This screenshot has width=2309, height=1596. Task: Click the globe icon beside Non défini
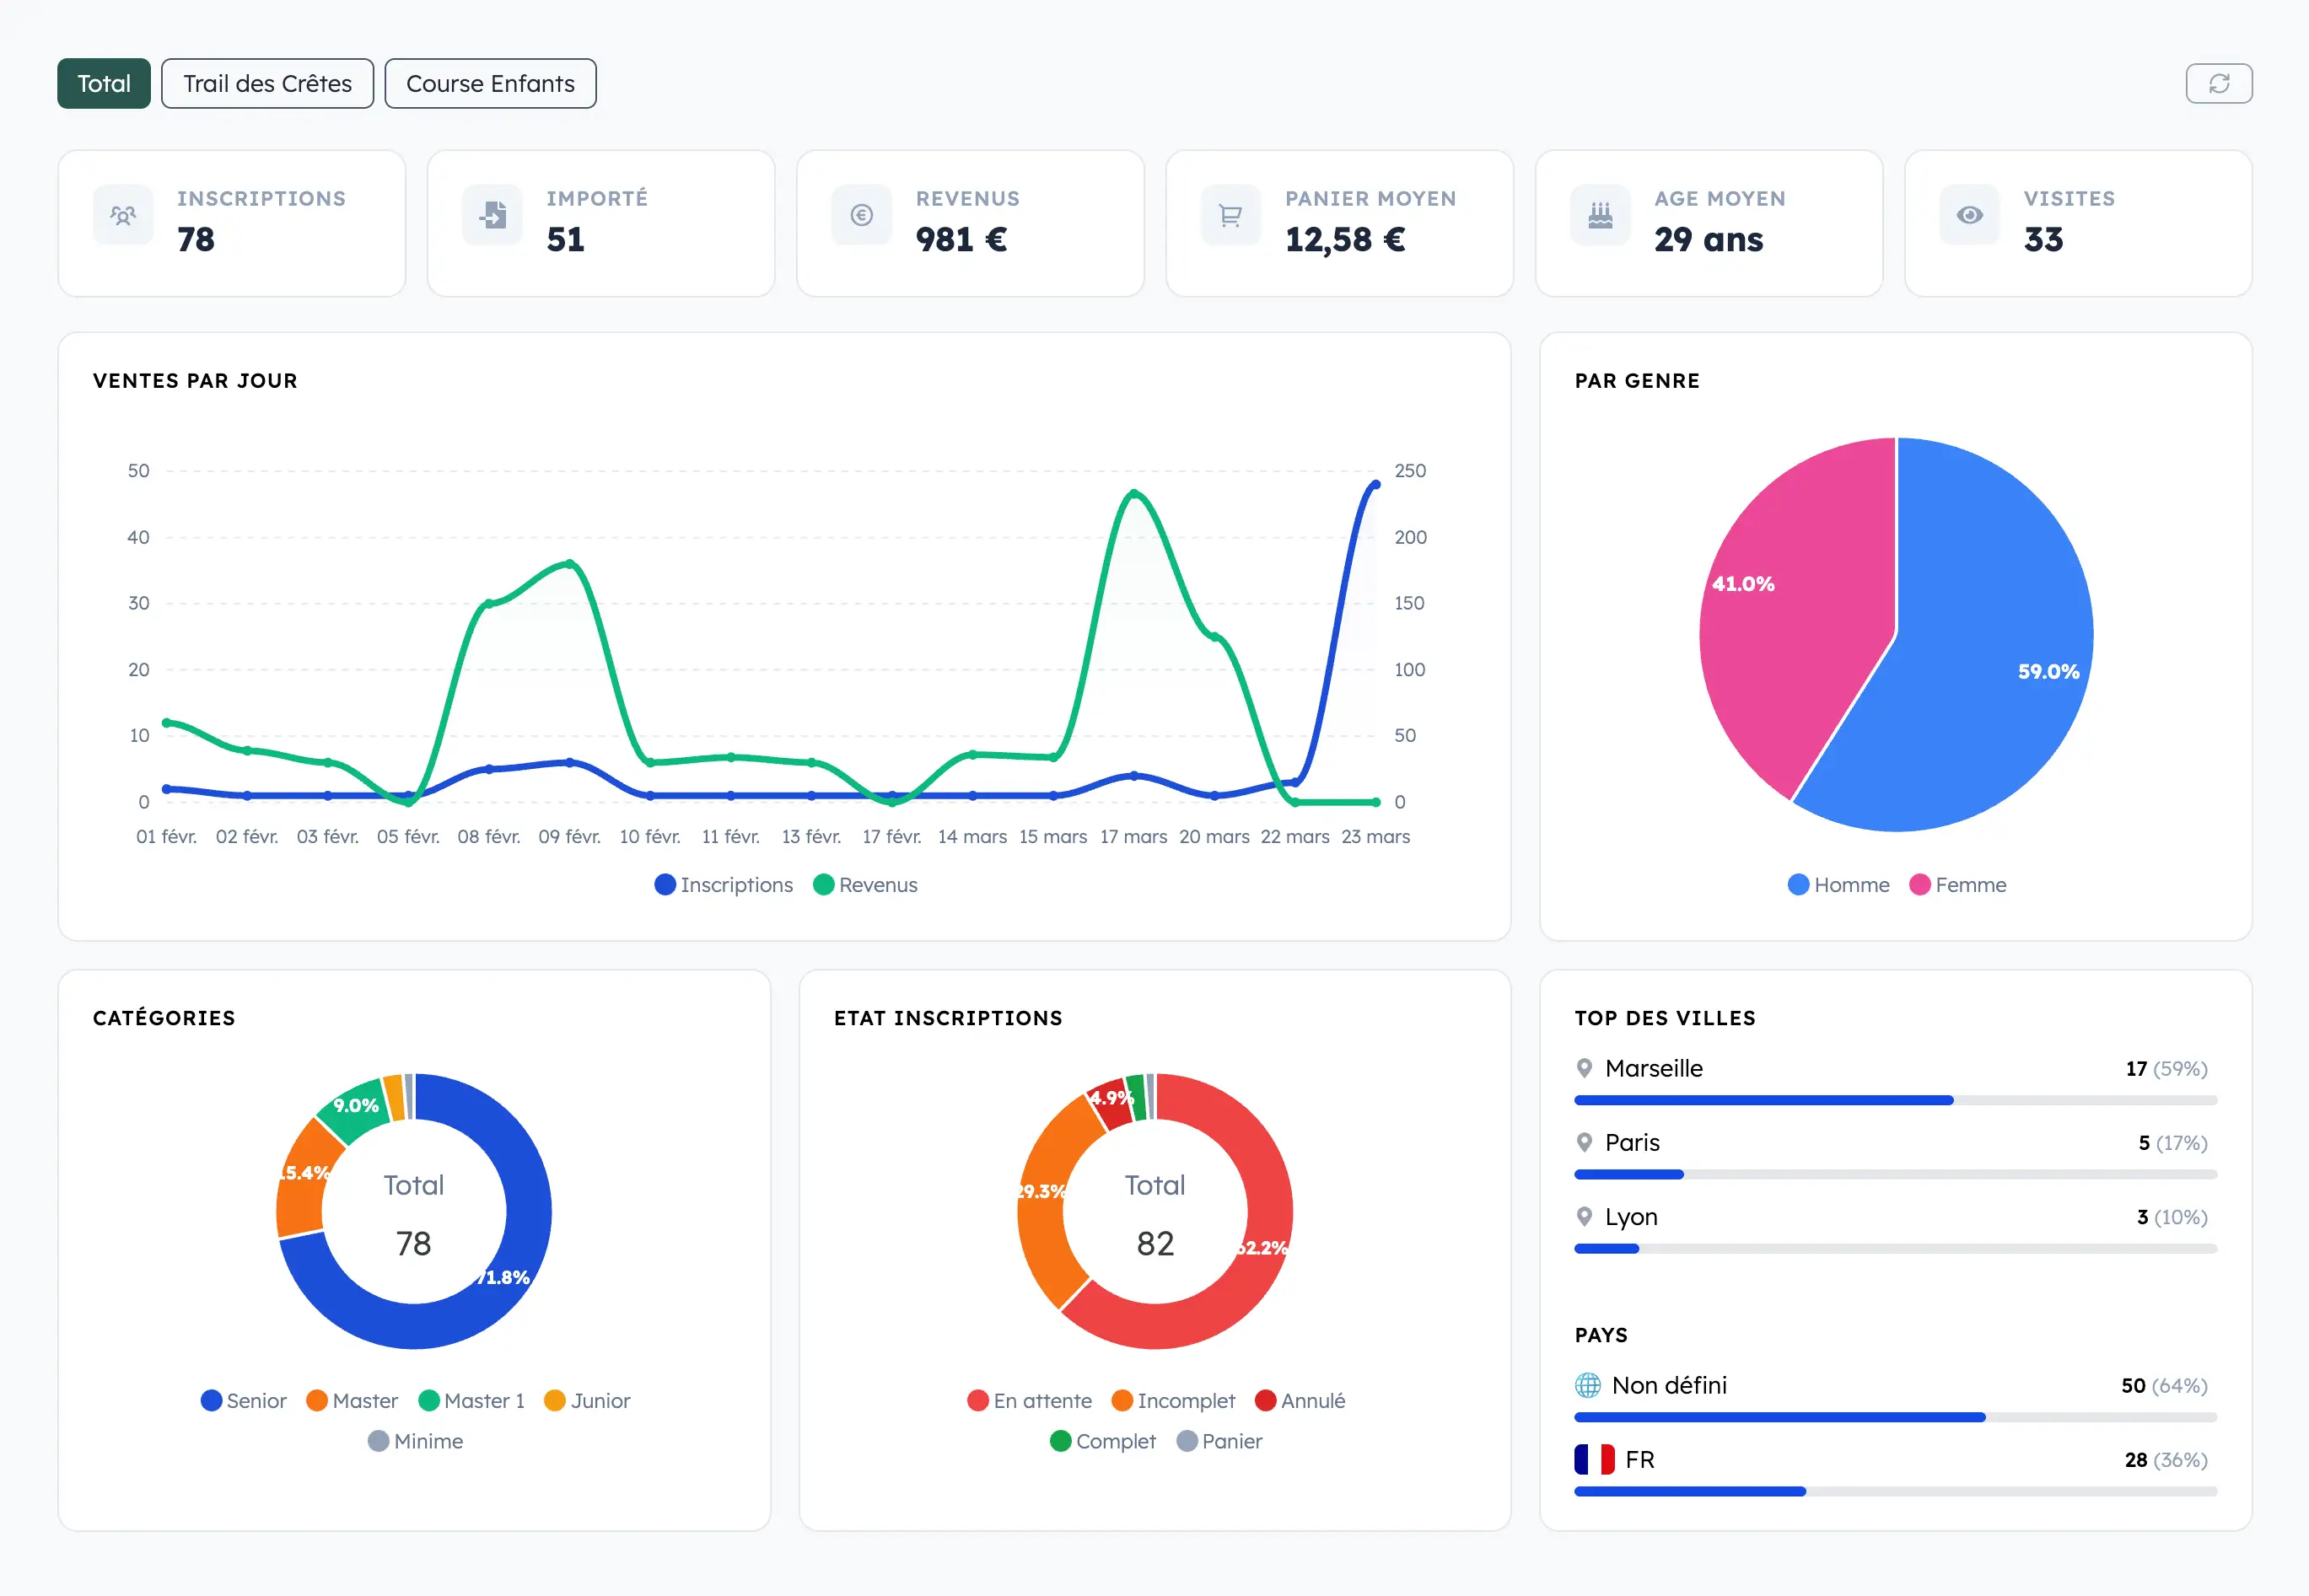tap(1587, 1385)
